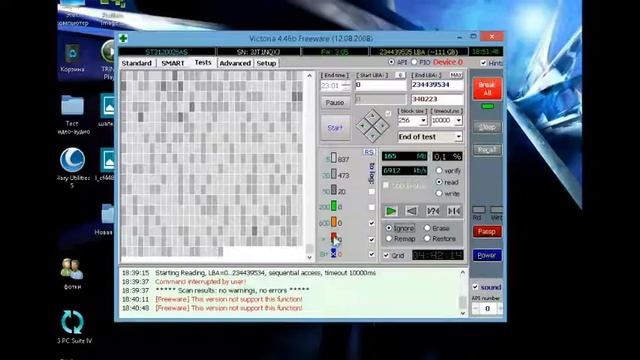Click the Recall button

487,150
